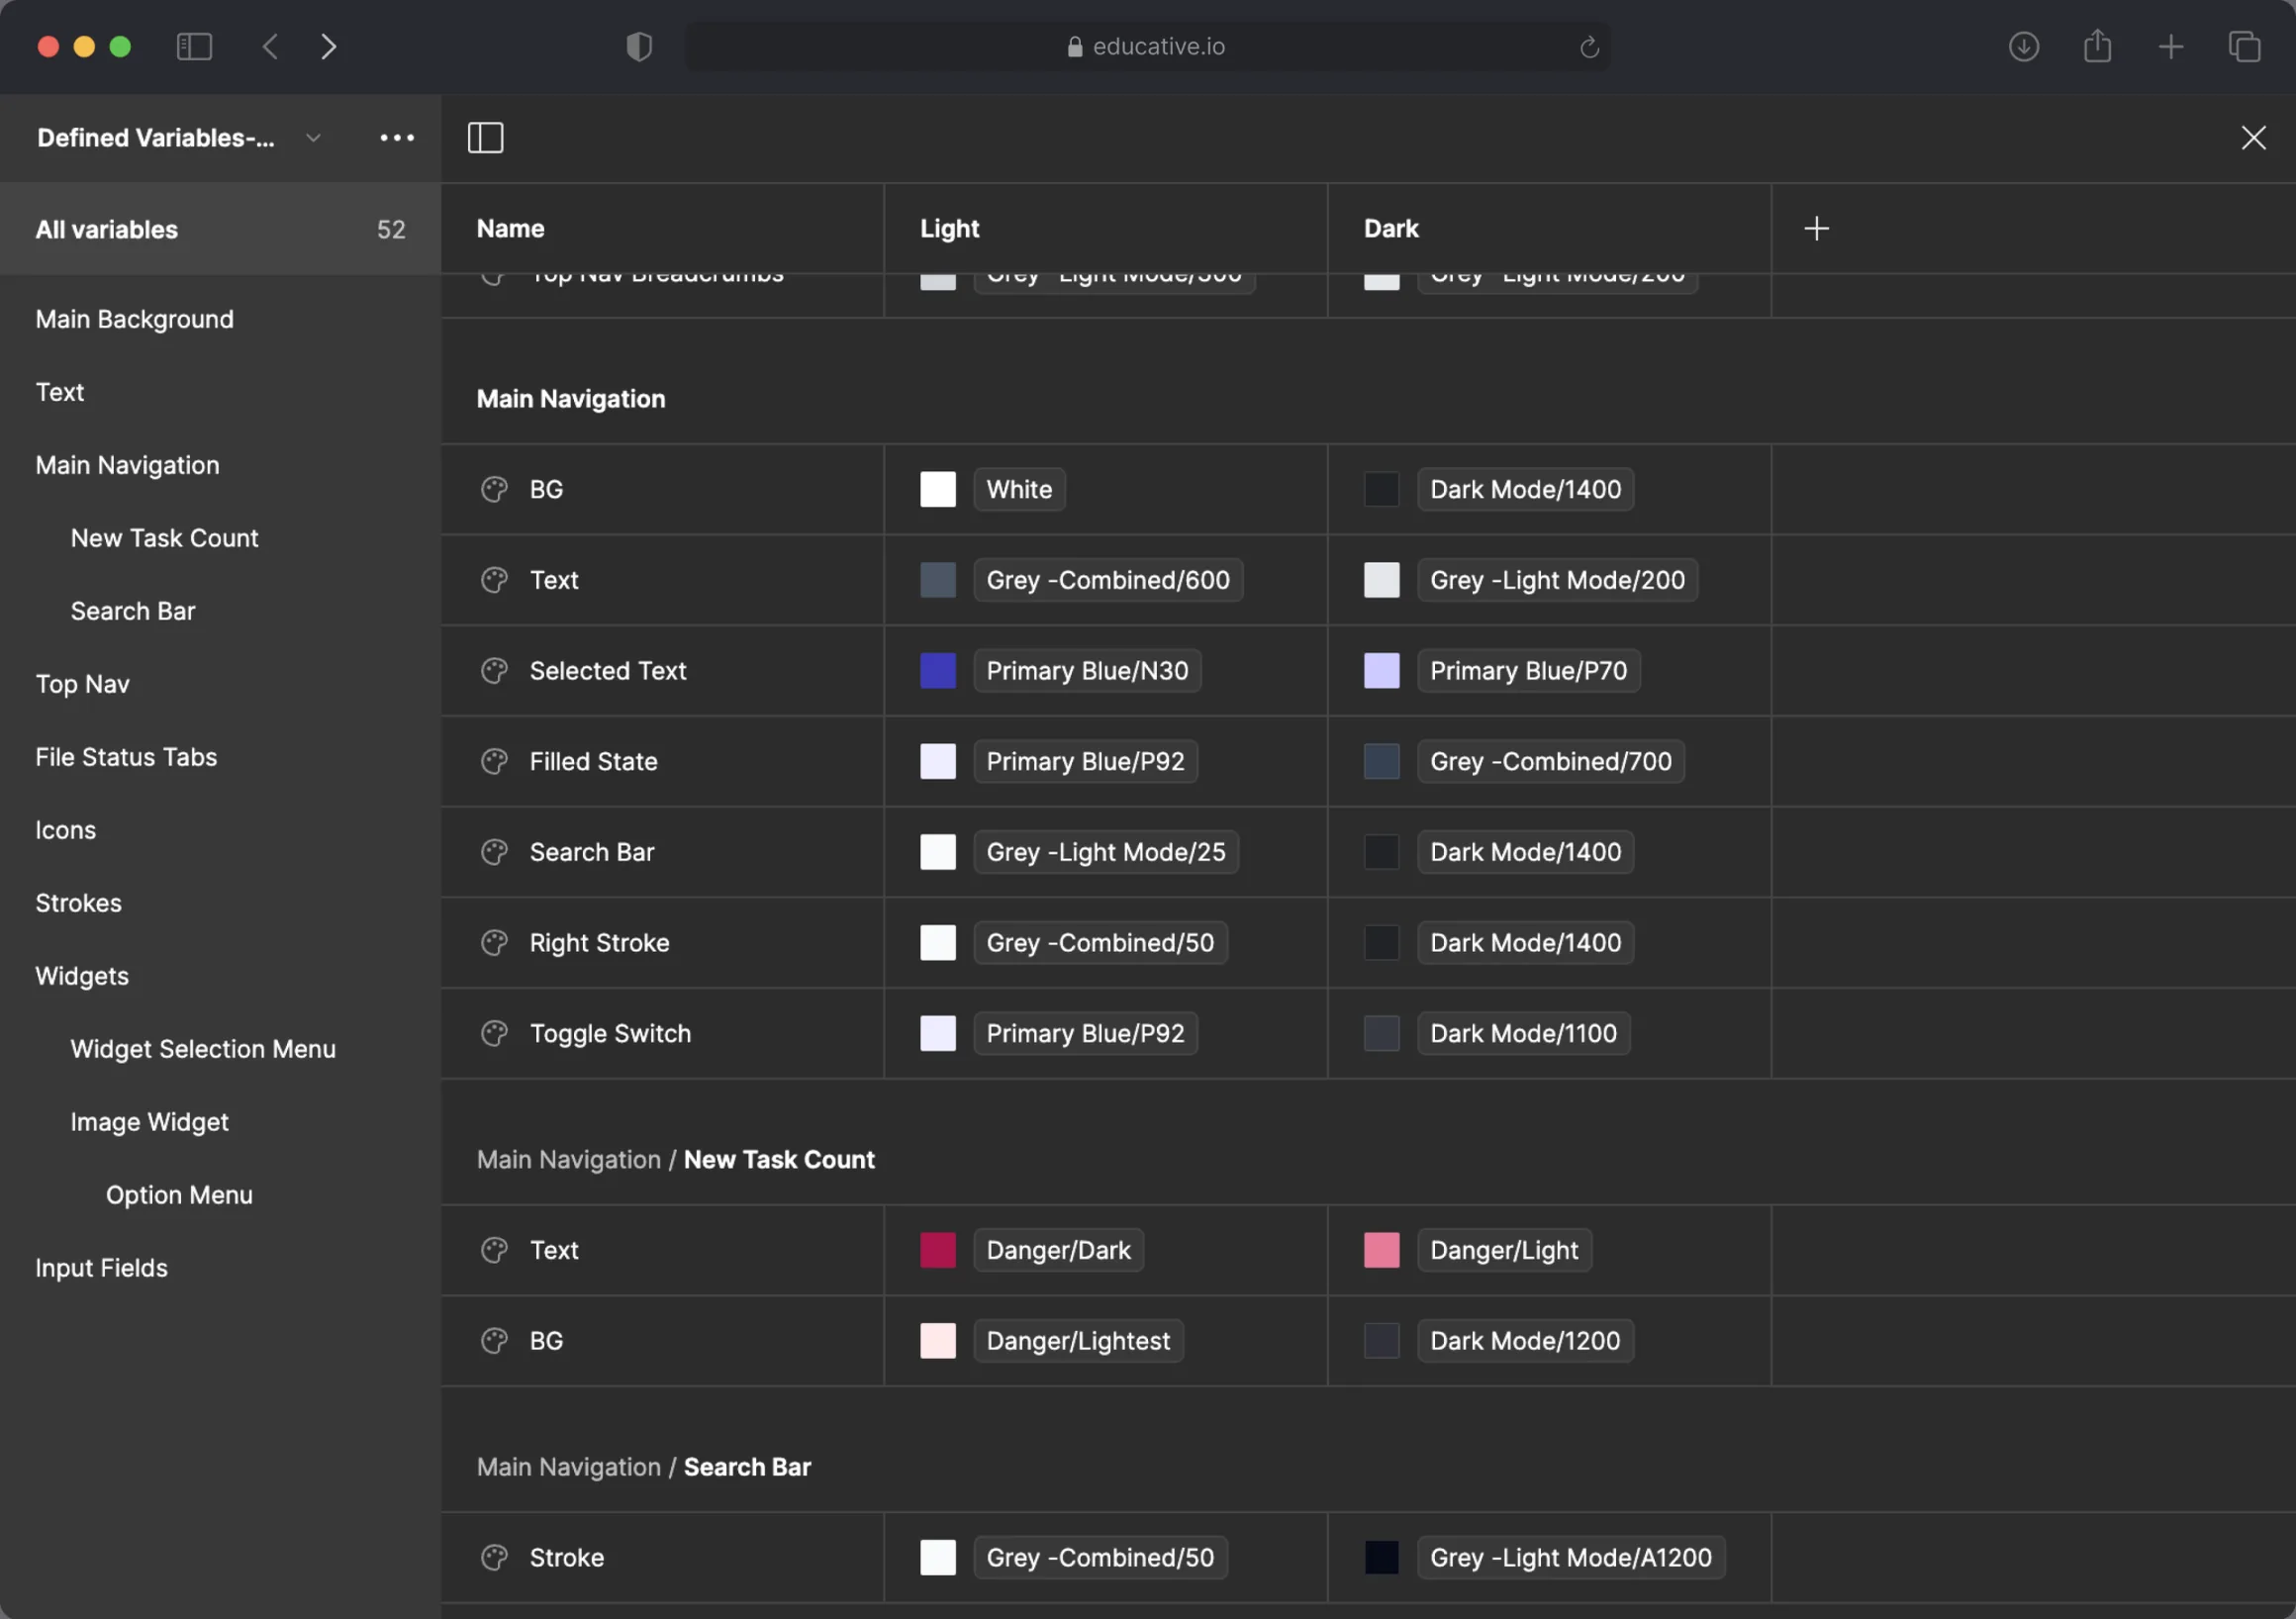Expand the Defined Variables collection dropdown

tap(313, 138)
